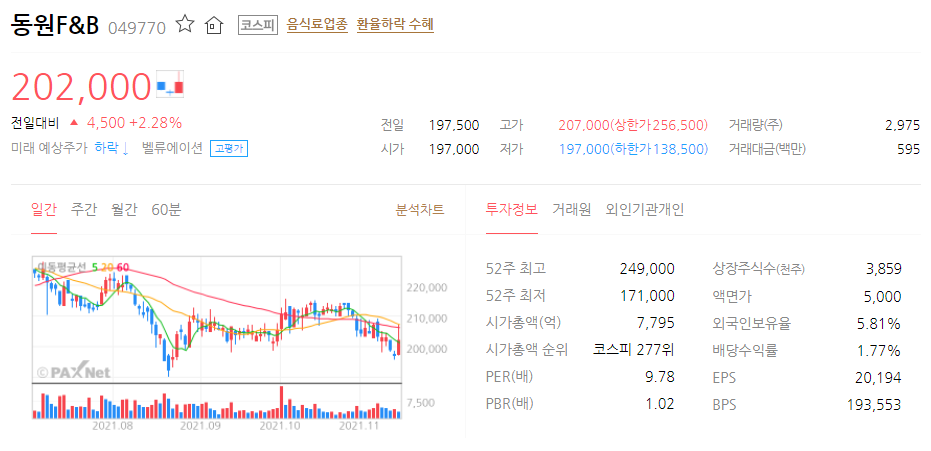Click the mini candlestick icon beside 202,000
This screenshot has width=931, height=451.
click(170, 84)
